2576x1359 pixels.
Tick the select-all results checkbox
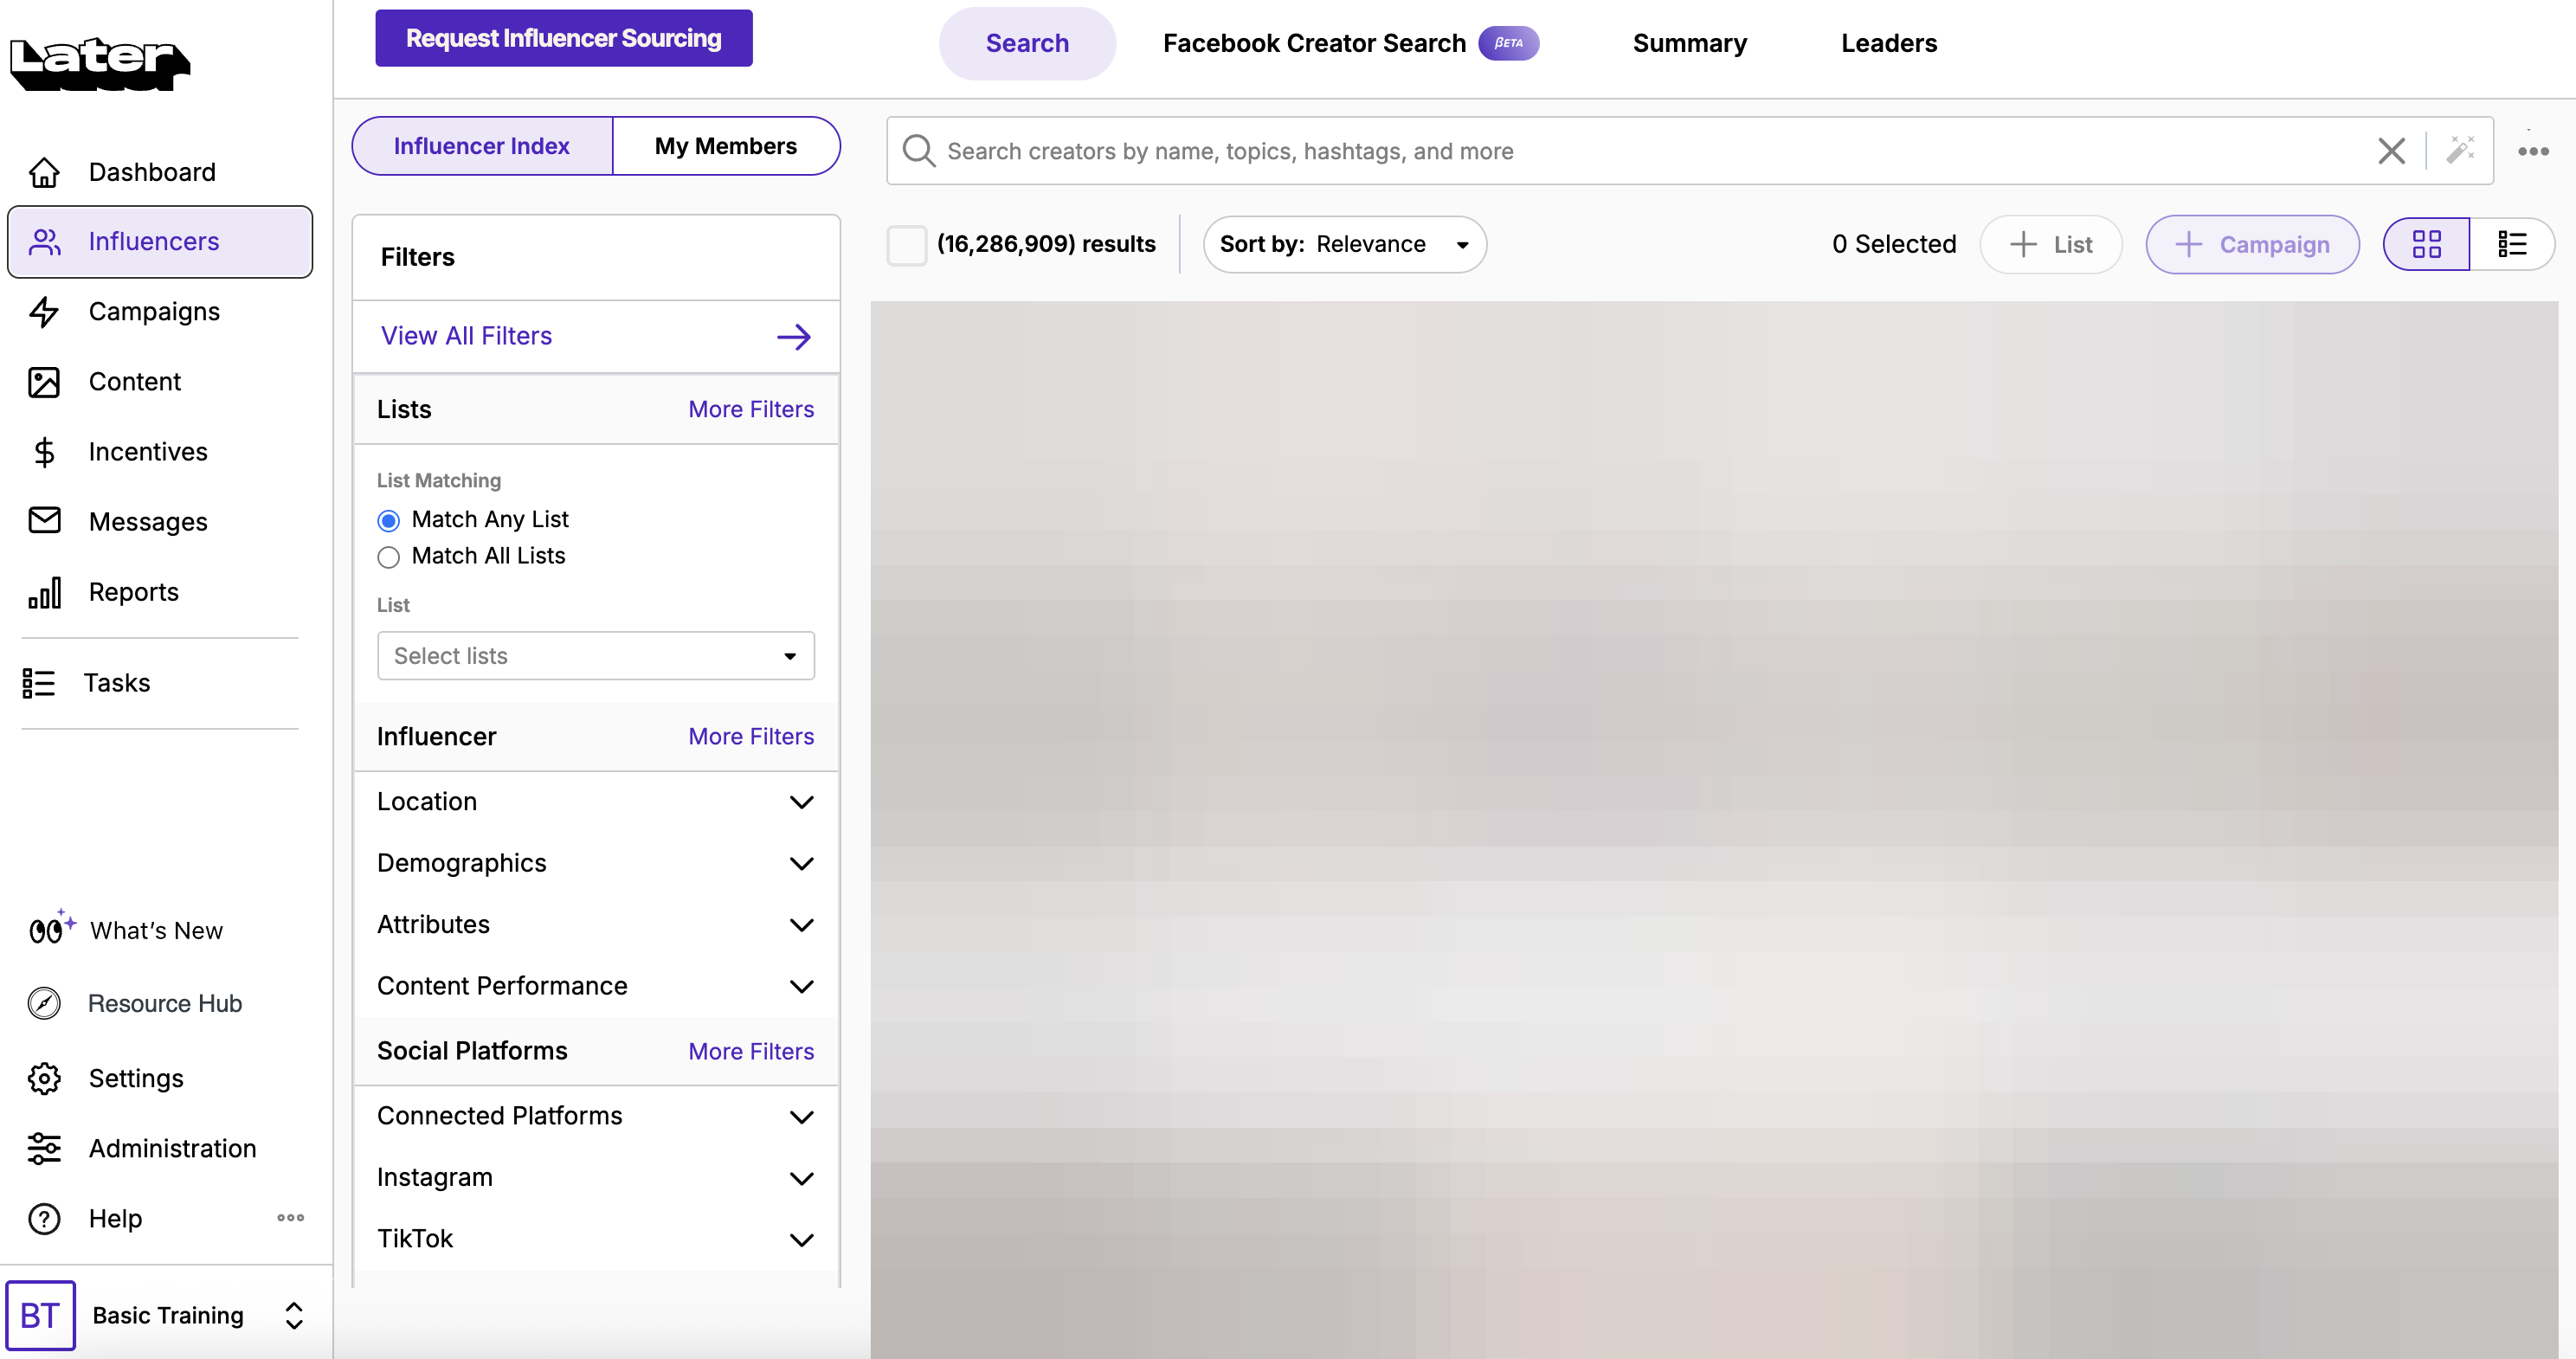(907, 245)
